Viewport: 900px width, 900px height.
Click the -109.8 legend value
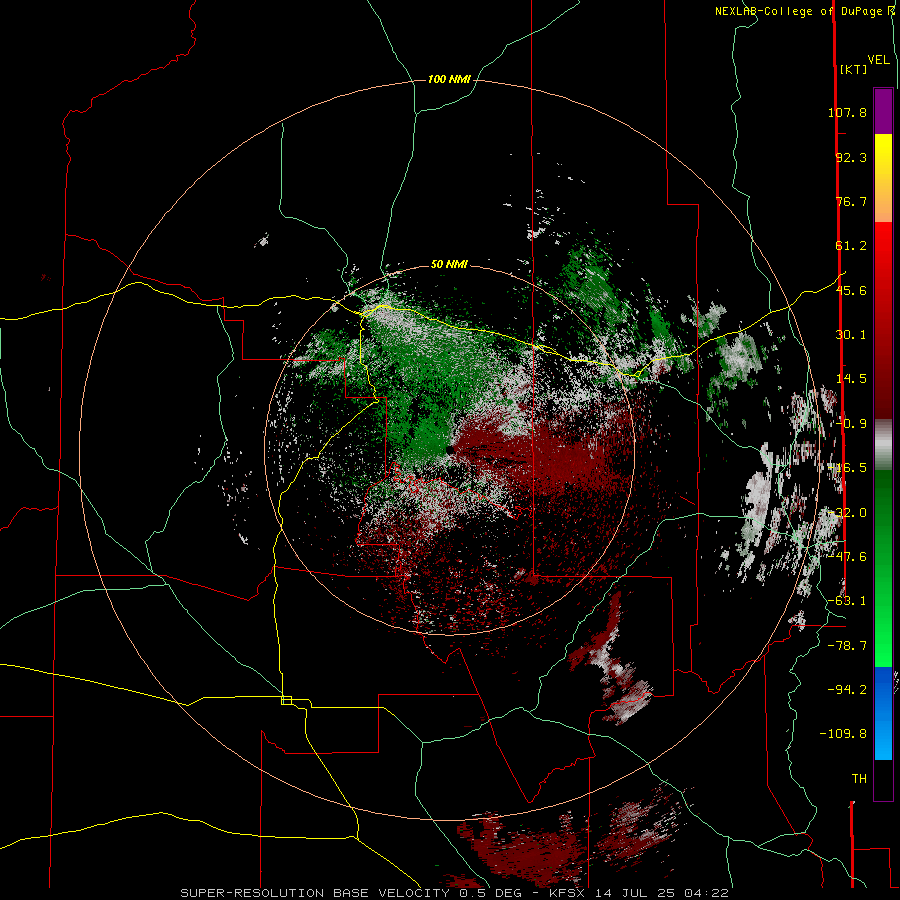(x=843, y=734)
